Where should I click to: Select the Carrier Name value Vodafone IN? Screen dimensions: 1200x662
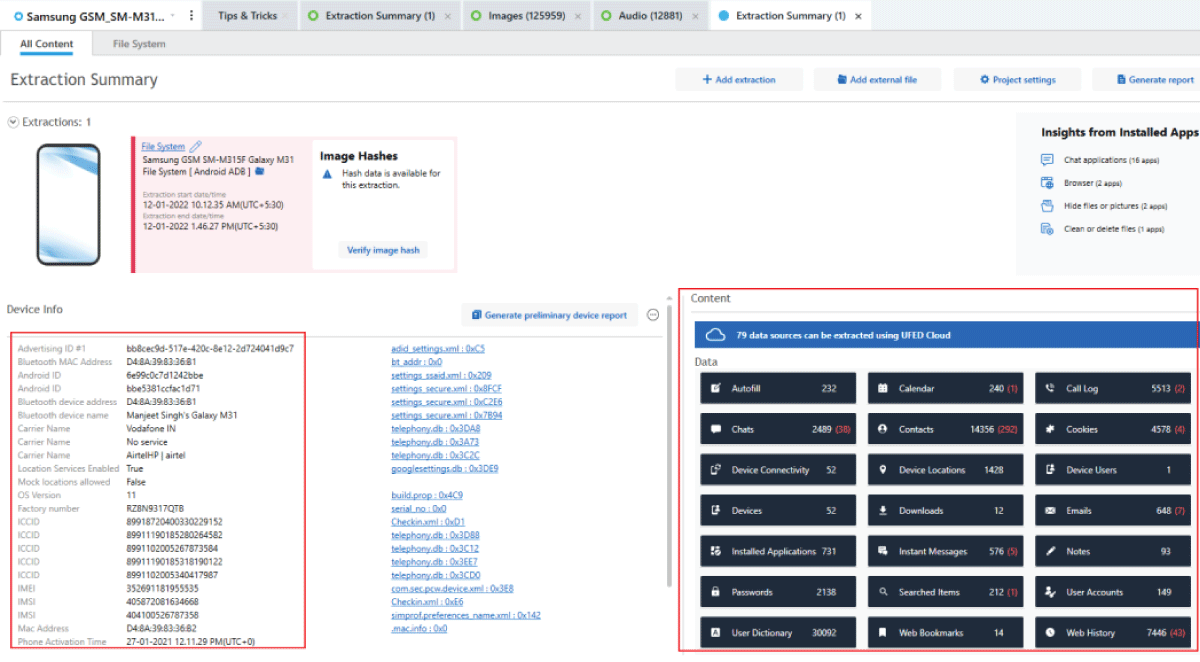coord(151,428)
